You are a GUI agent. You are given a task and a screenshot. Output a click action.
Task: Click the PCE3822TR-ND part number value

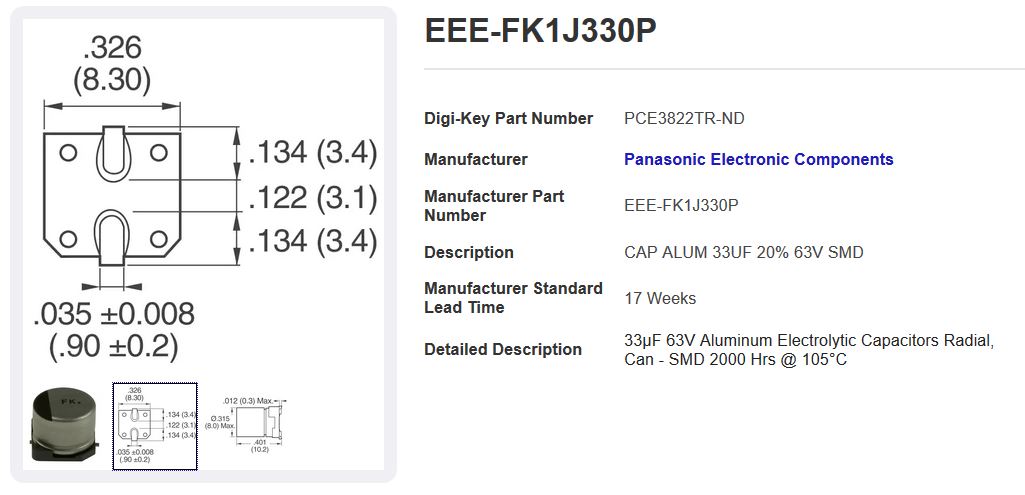pos(684,119)
